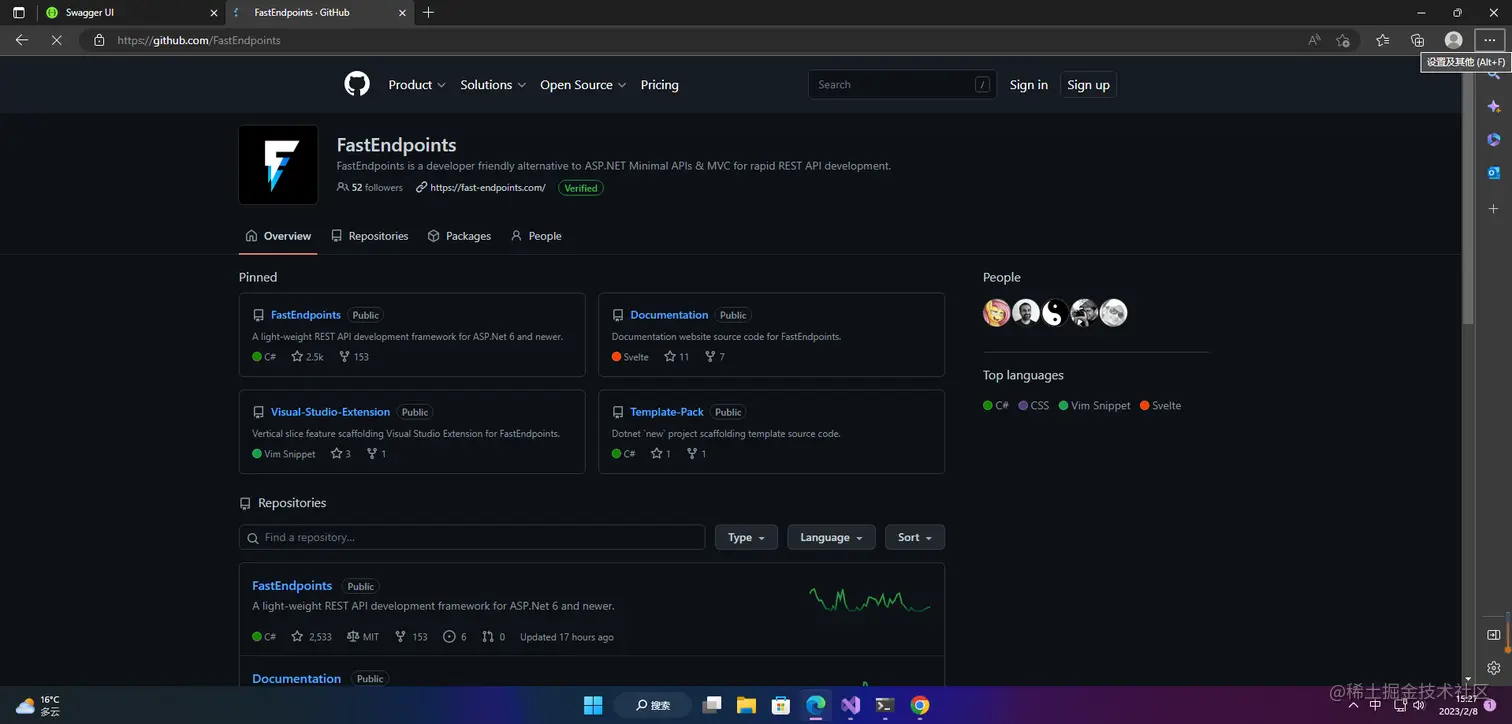
Task: Click the Sign up button
Action: pyautogui.click(x=1088, y=85)
